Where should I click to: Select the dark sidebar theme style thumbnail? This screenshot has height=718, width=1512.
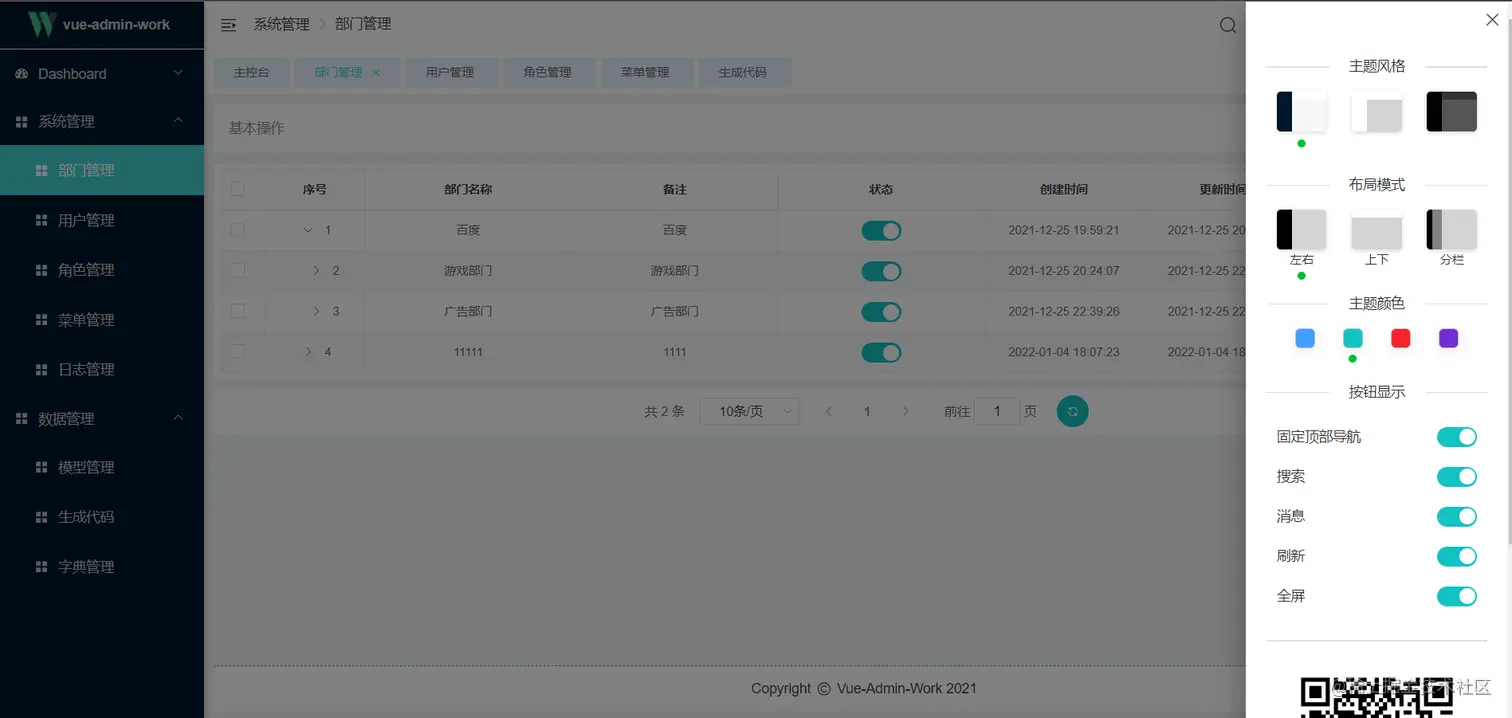click(x=1301, y=111)
